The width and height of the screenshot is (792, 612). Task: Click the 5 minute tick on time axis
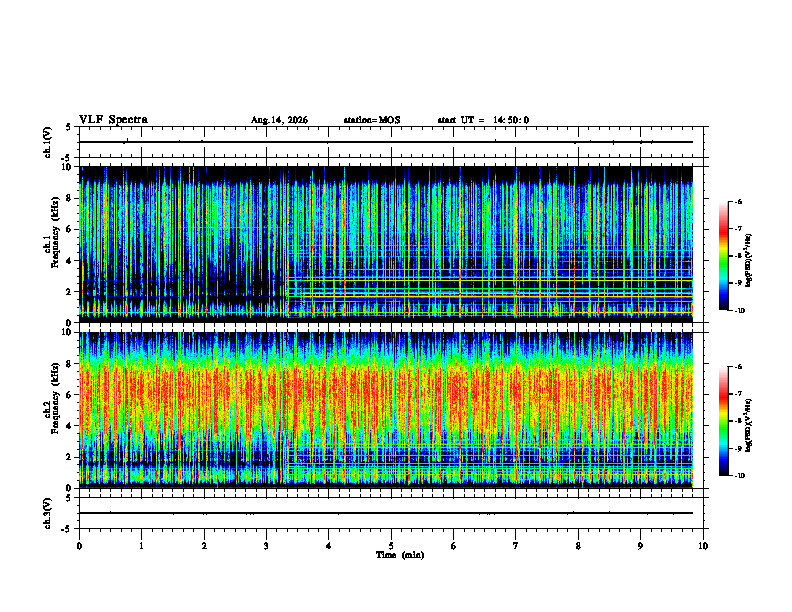[x=391, y=546]
